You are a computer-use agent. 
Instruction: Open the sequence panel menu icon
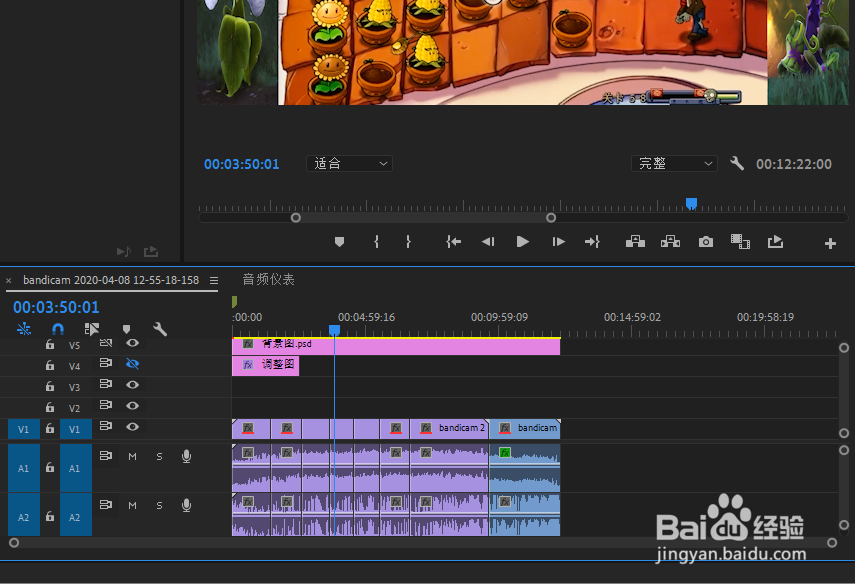click(214, 280)
